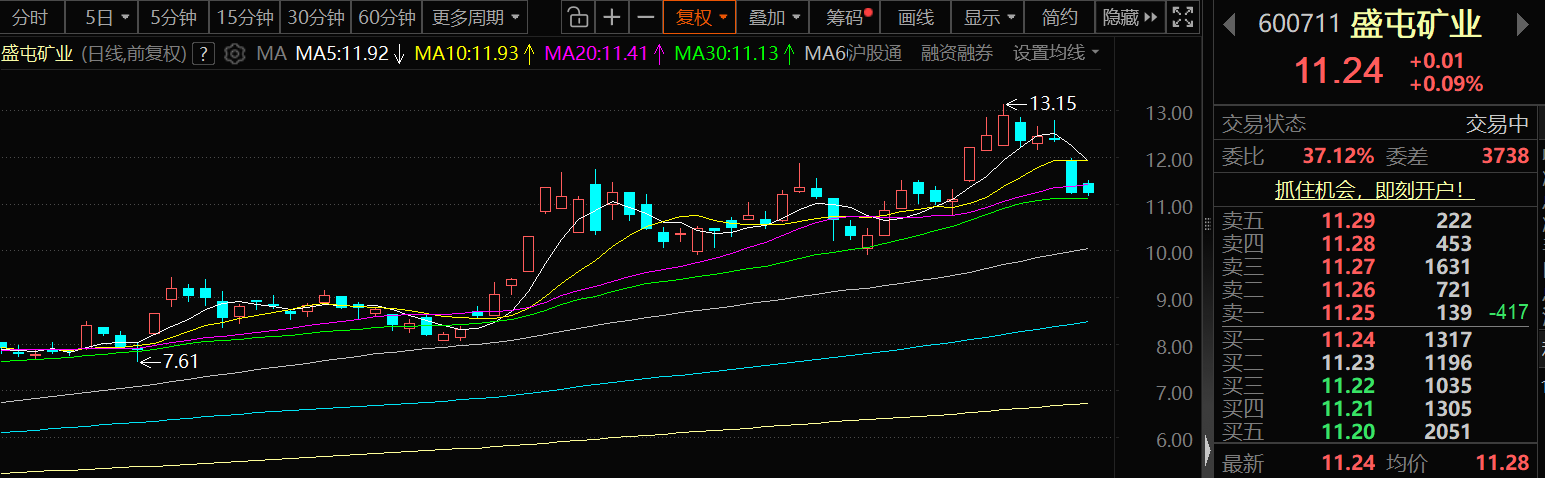This screenshot has width=1545, height=478.
Task: Zoom in chart with plus icon
Action: (612, 17)
